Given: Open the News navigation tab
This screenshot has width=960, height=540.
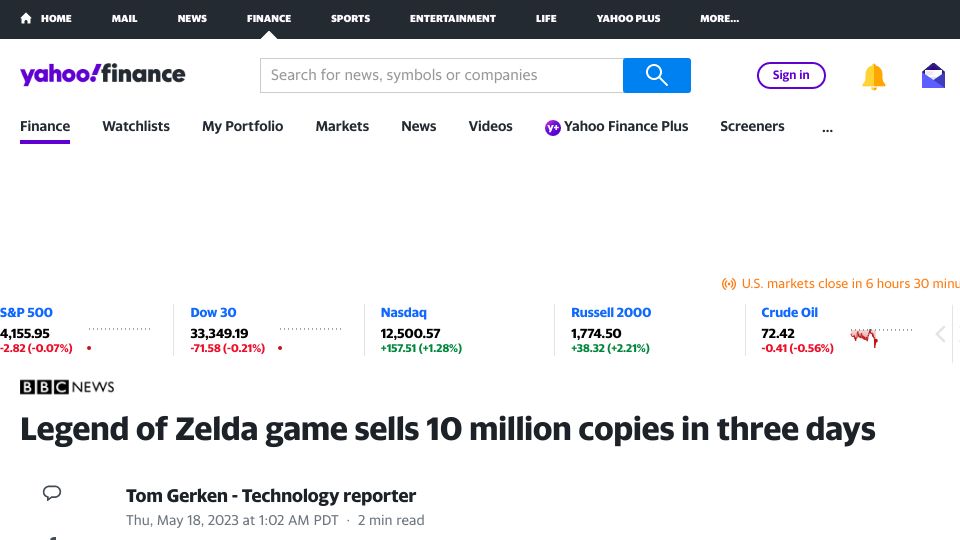Looking at the screenshot, I should pos(419,126).
